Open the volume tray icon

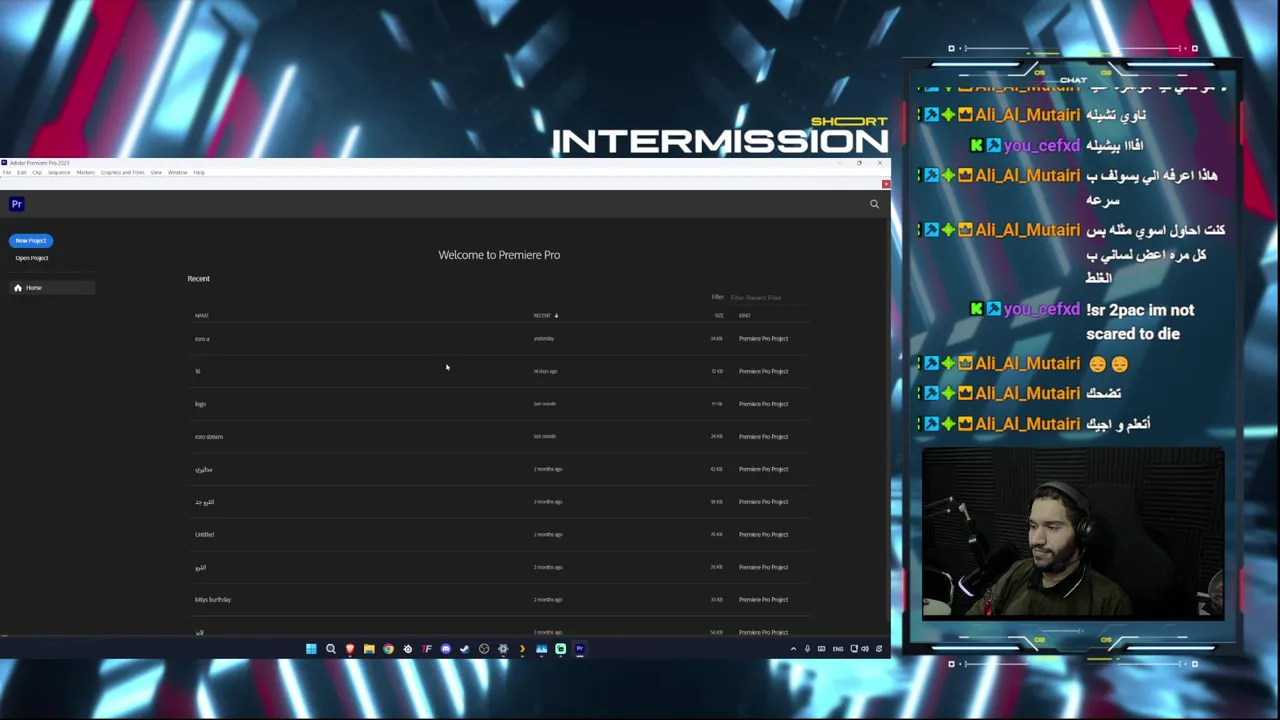click(866, 649)
